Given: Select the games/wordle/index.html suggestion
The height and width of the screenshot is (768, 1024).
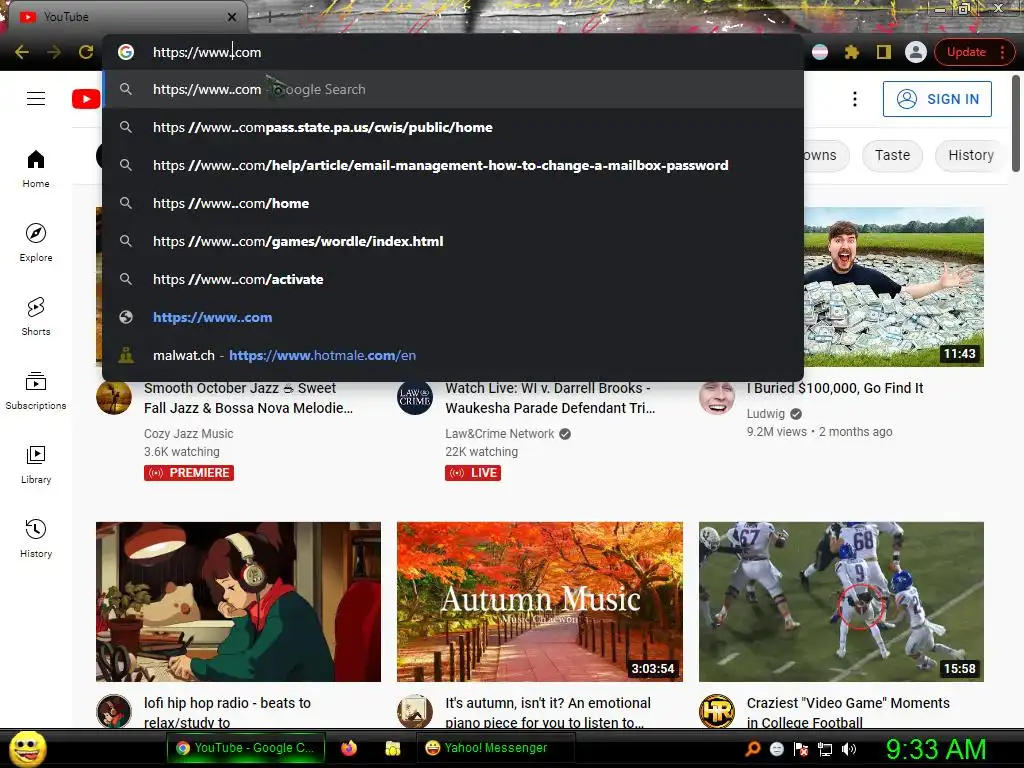Looking at the screenshot, I should [x=453, y=241].
